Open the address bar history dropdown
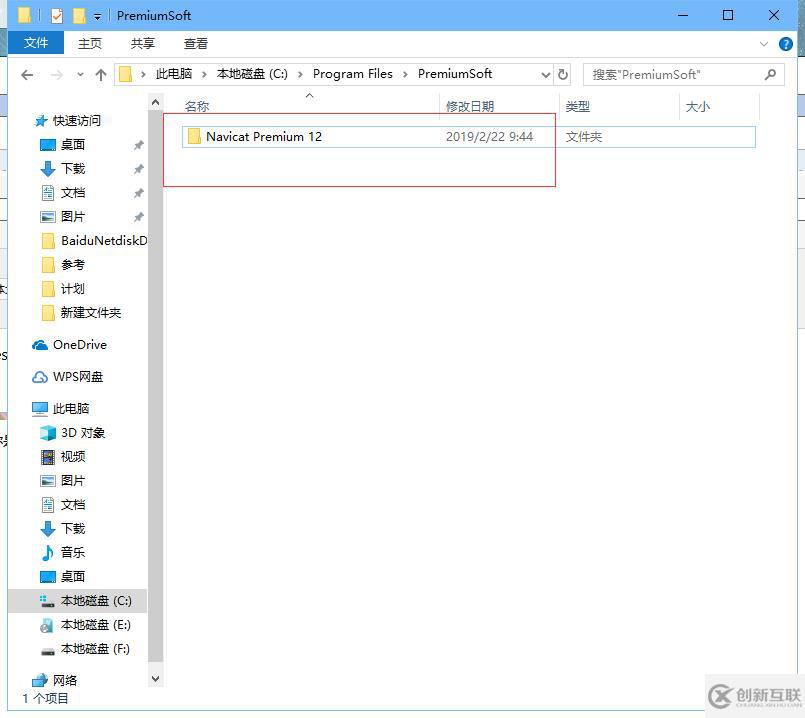The width and height of the screenshot is (805, 718). (546, 75)
